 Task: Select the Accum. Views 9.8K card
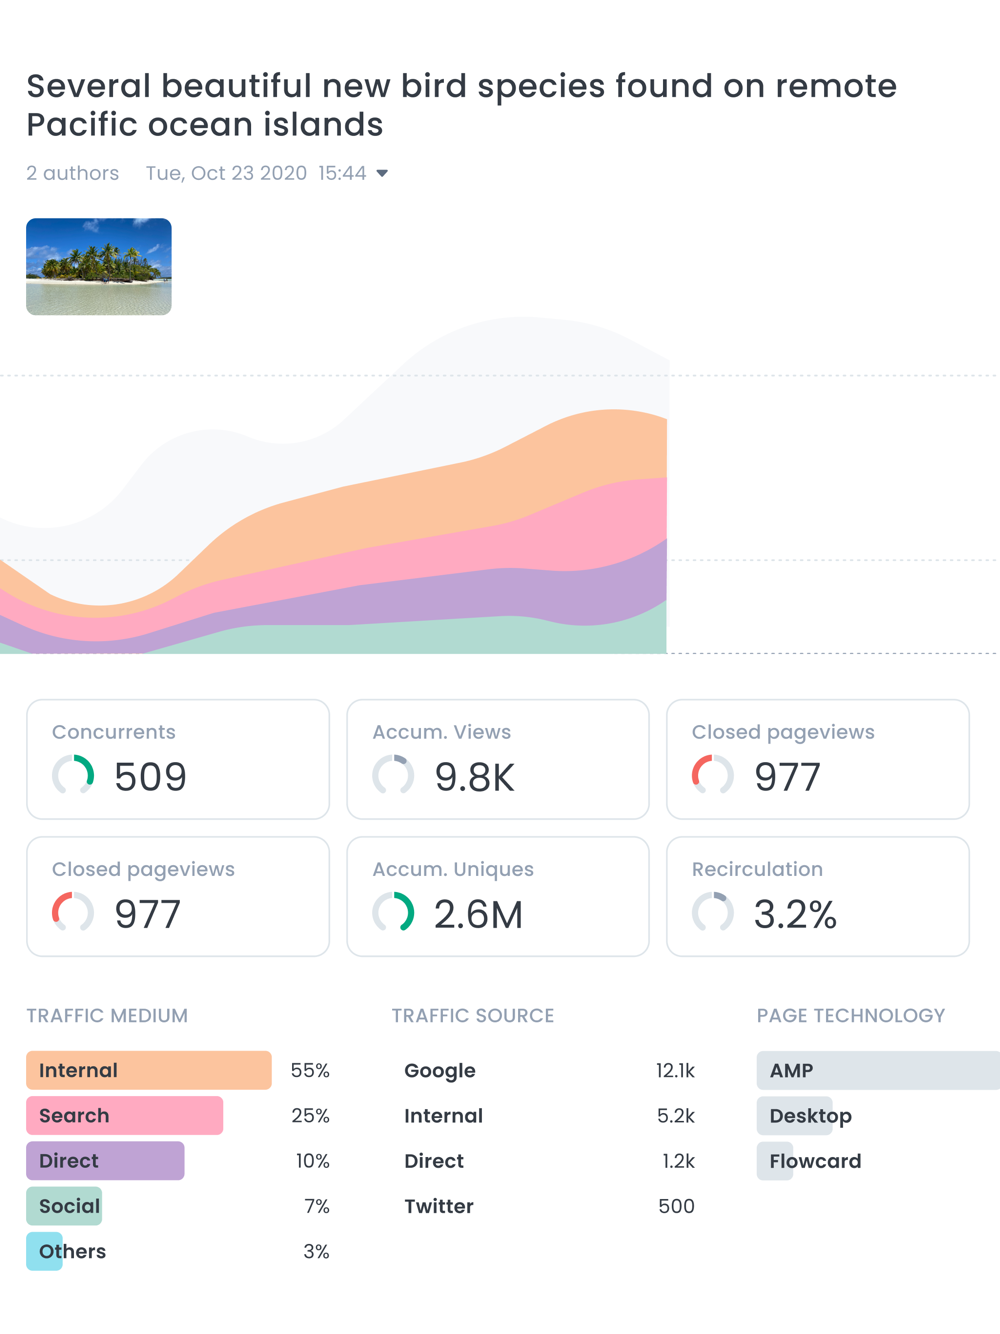tap(498, 760)
